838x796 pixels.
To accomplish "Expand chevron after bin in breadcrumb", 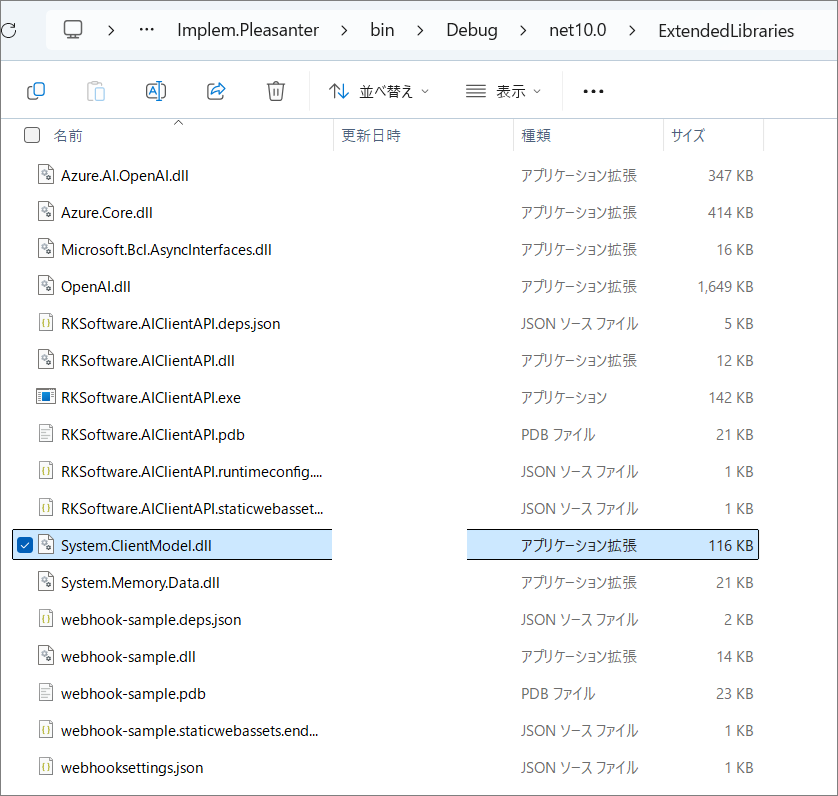I will (x=420, y=30).
